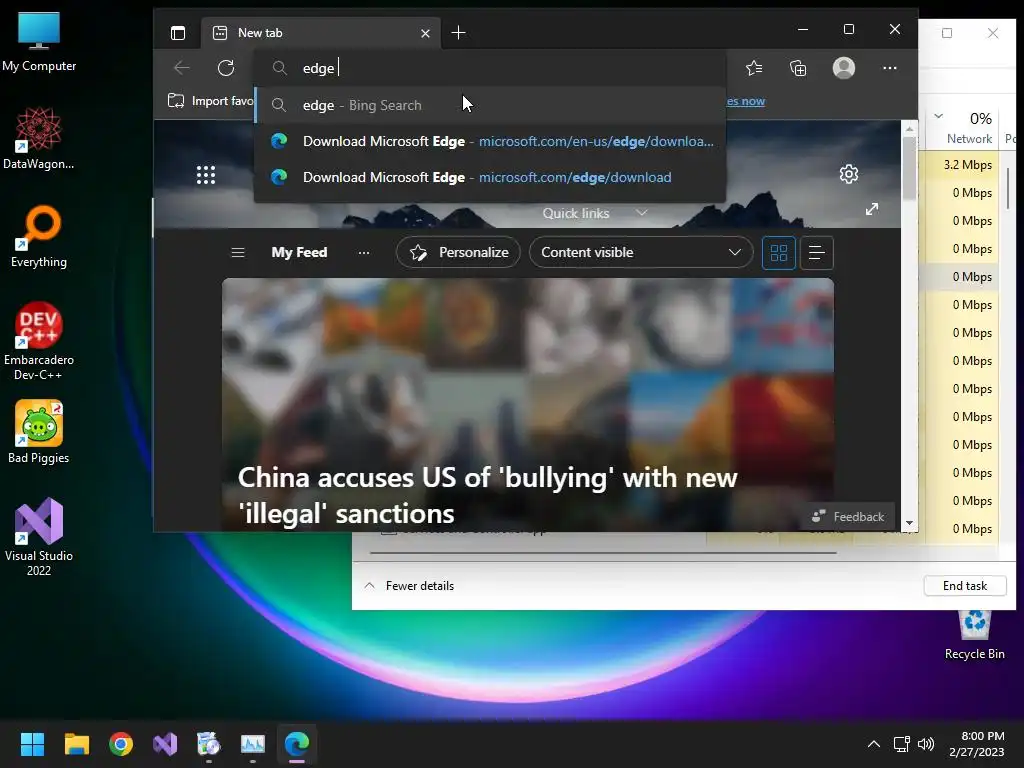
Task: Open page settings gear icon
Action: tap(849, 174)
